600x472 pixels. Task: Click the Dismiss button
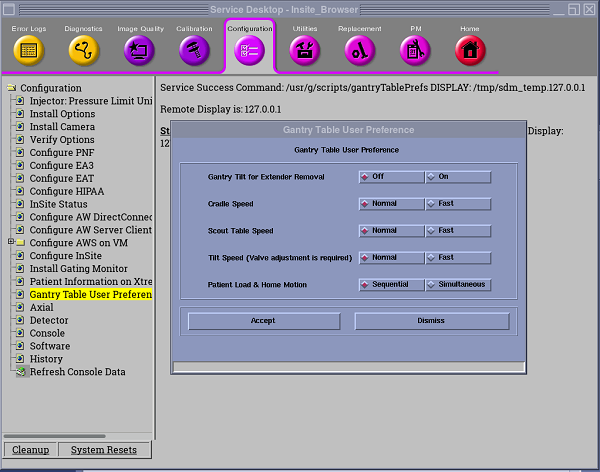tap(431, 321)
